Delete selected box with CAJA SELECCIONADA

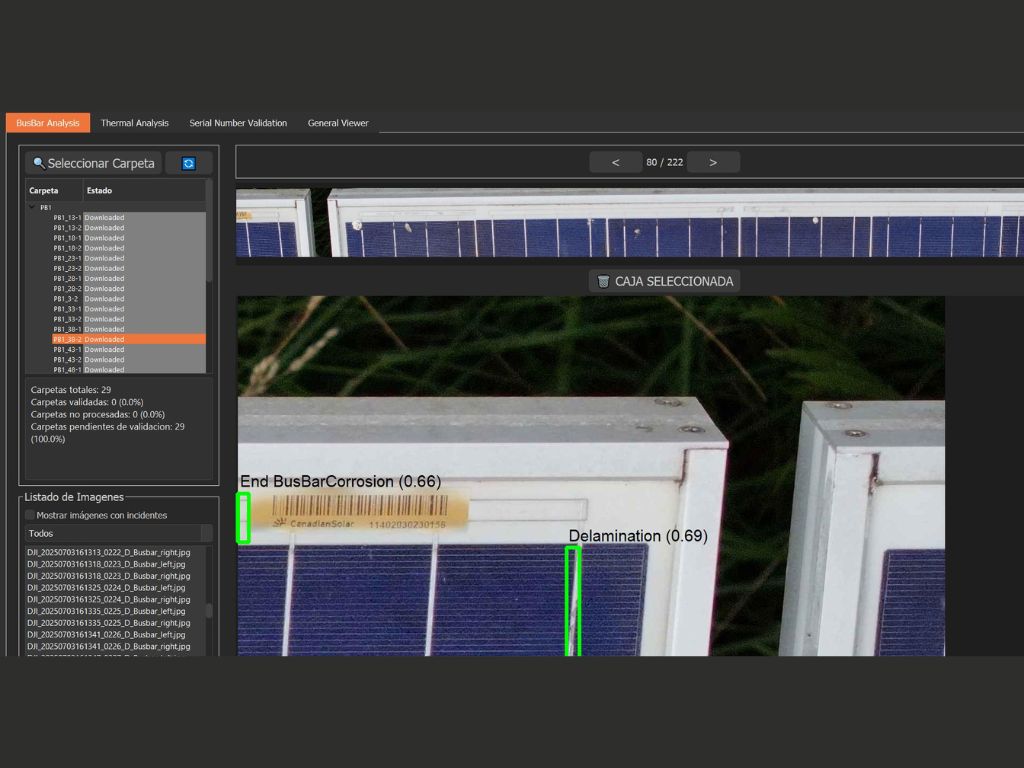coord(664,281)
